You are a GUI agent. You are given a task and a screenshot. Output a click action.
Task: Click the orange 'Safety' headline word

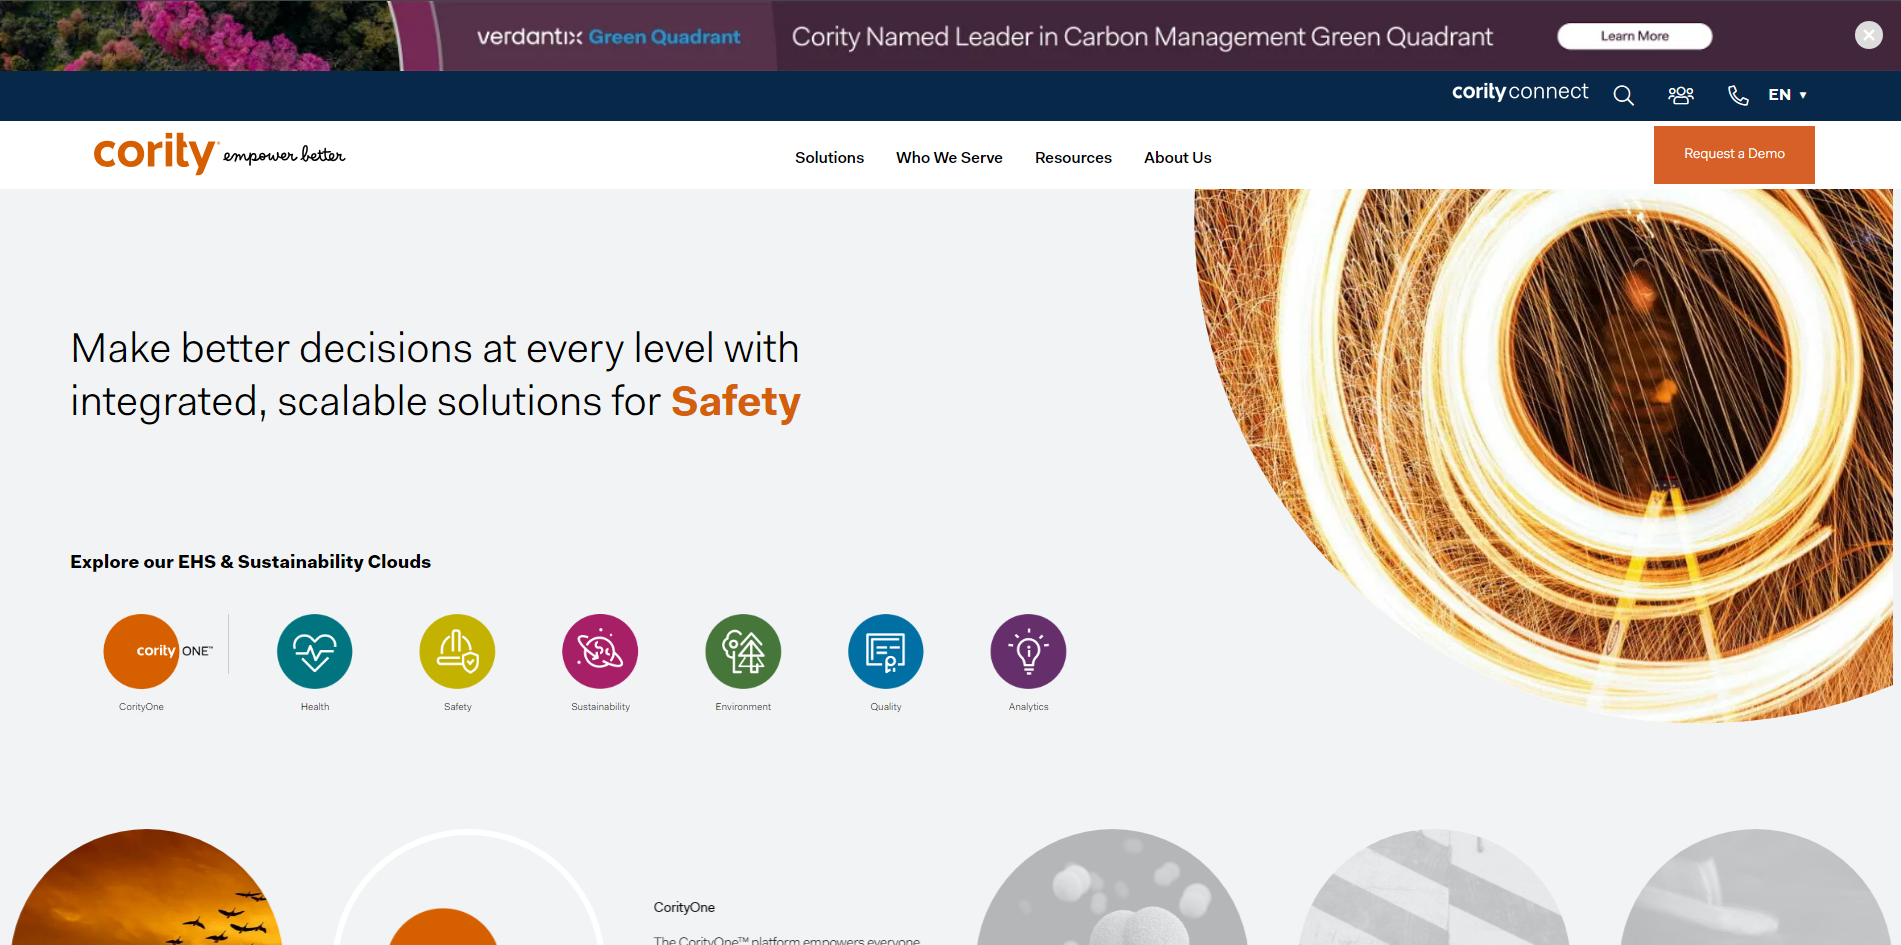736,402
